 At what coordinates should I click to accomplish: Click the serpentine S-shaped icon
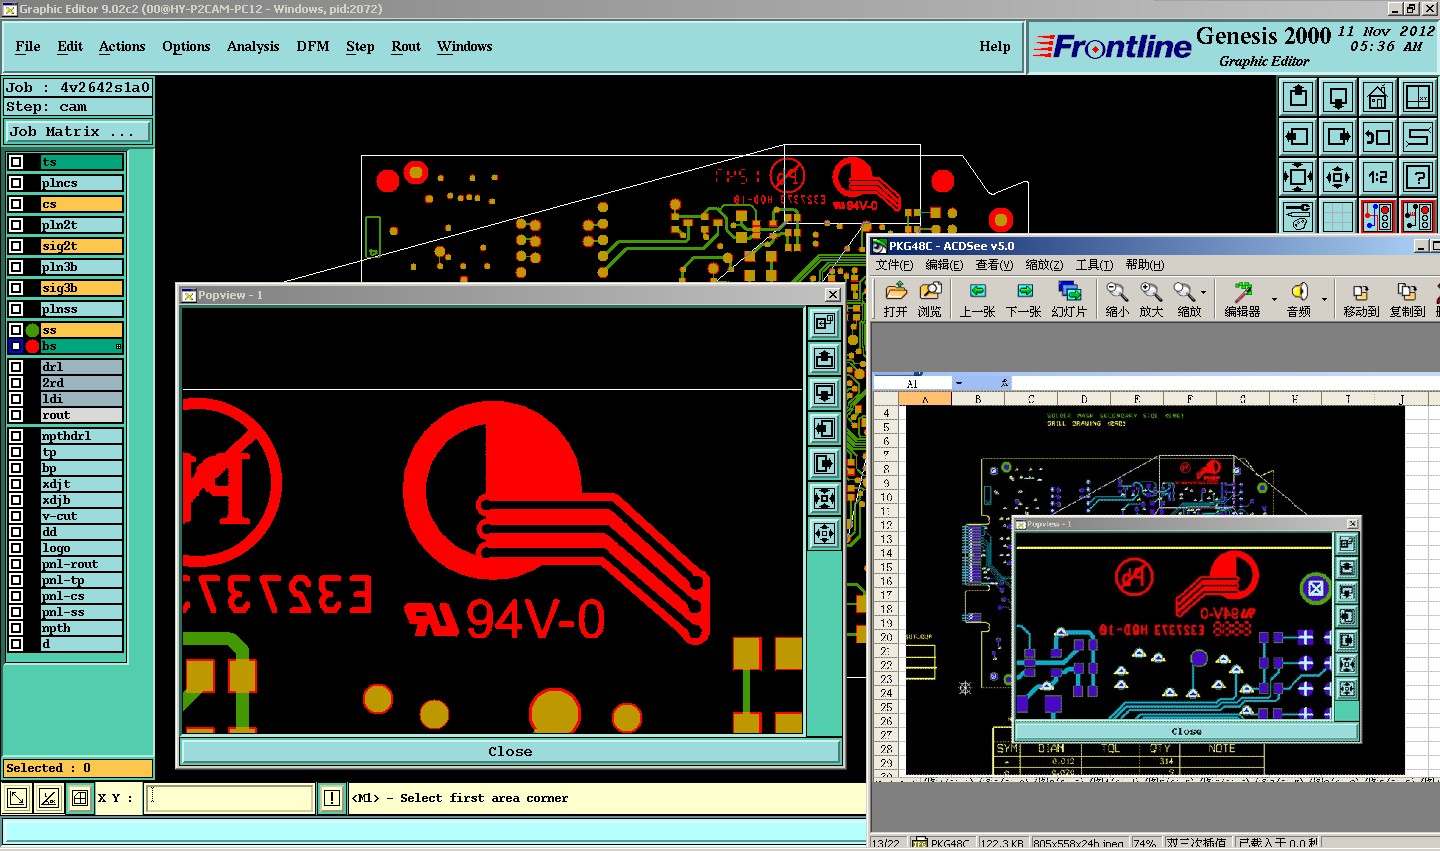point(1418,137)
